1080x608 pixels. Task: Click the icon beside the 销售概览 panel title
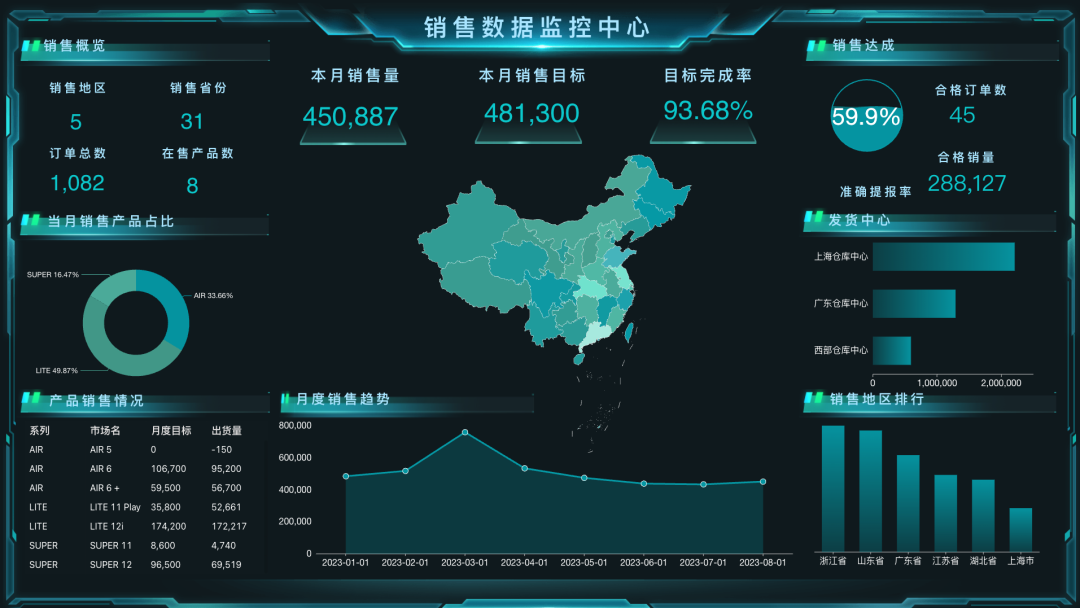[x=29, y=43]
